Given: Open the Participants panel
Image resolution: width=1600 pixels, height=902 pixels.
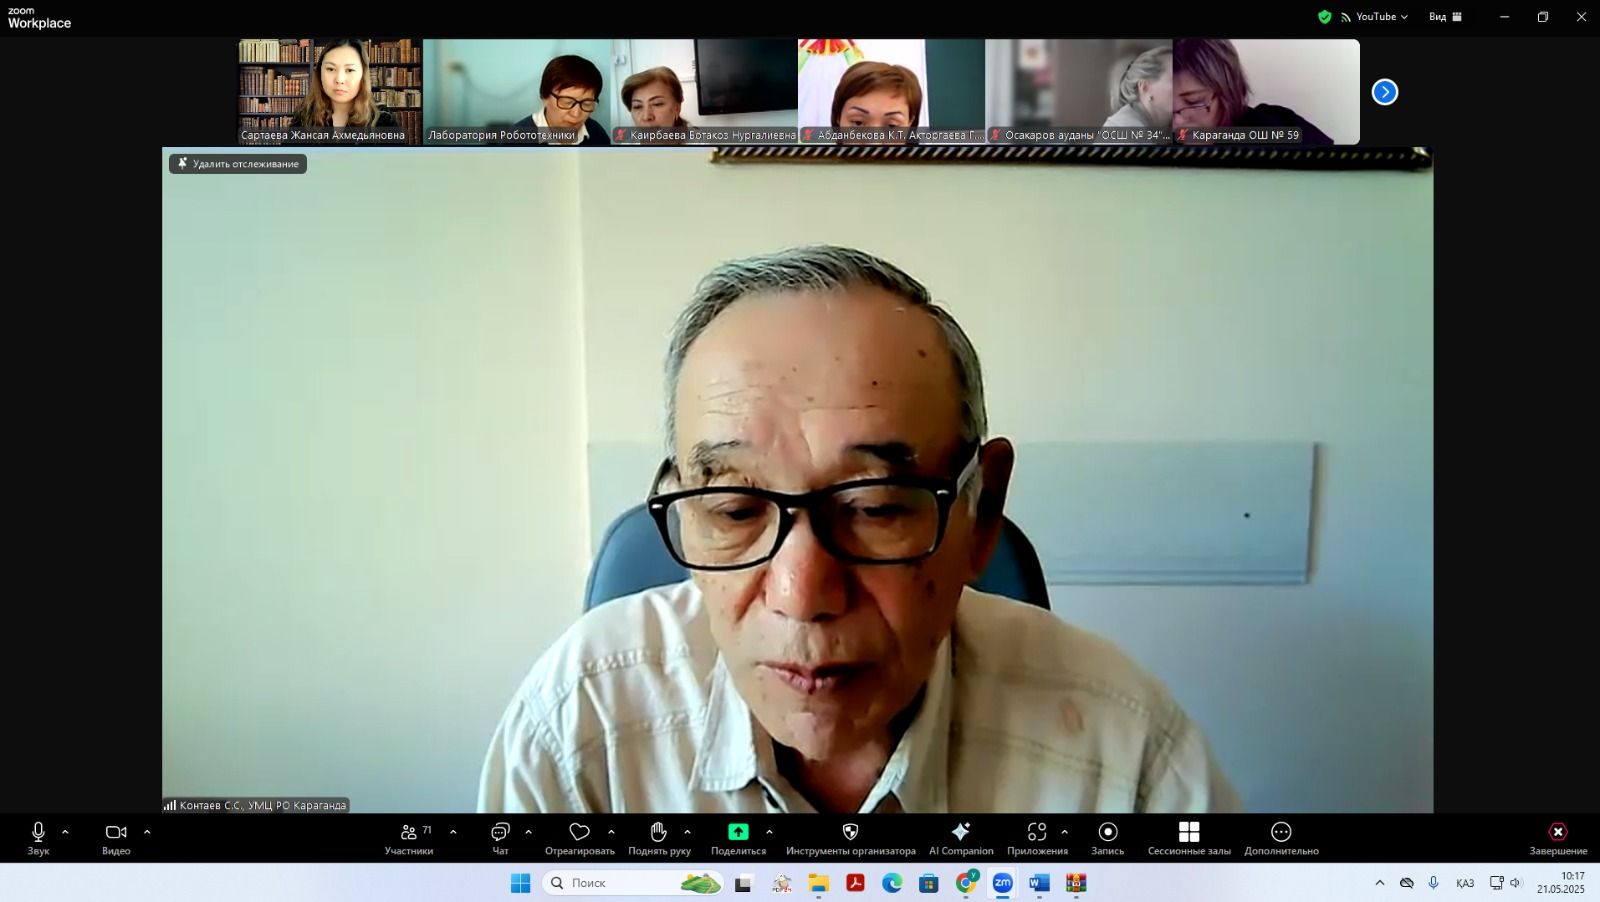Looking at the screenshot, I should pyautogui.click(x=409, y=838).
